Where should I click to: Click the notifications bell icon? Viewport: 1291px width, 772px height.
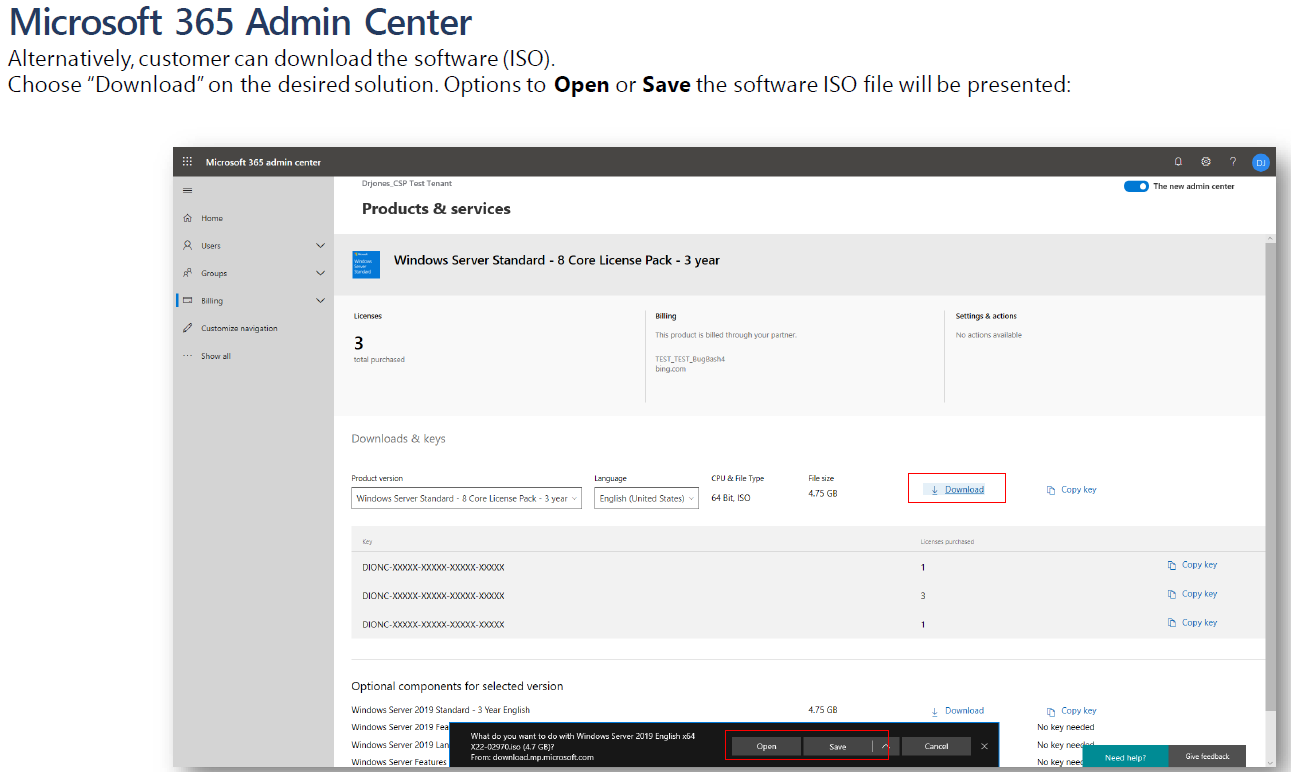tap(1178, 162)
